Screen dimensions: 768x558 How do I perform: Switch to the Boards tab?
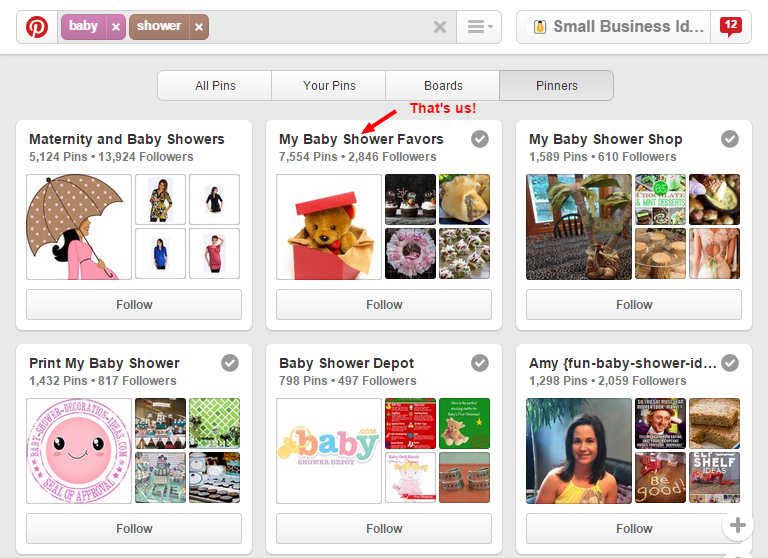(x=443, y=86)
